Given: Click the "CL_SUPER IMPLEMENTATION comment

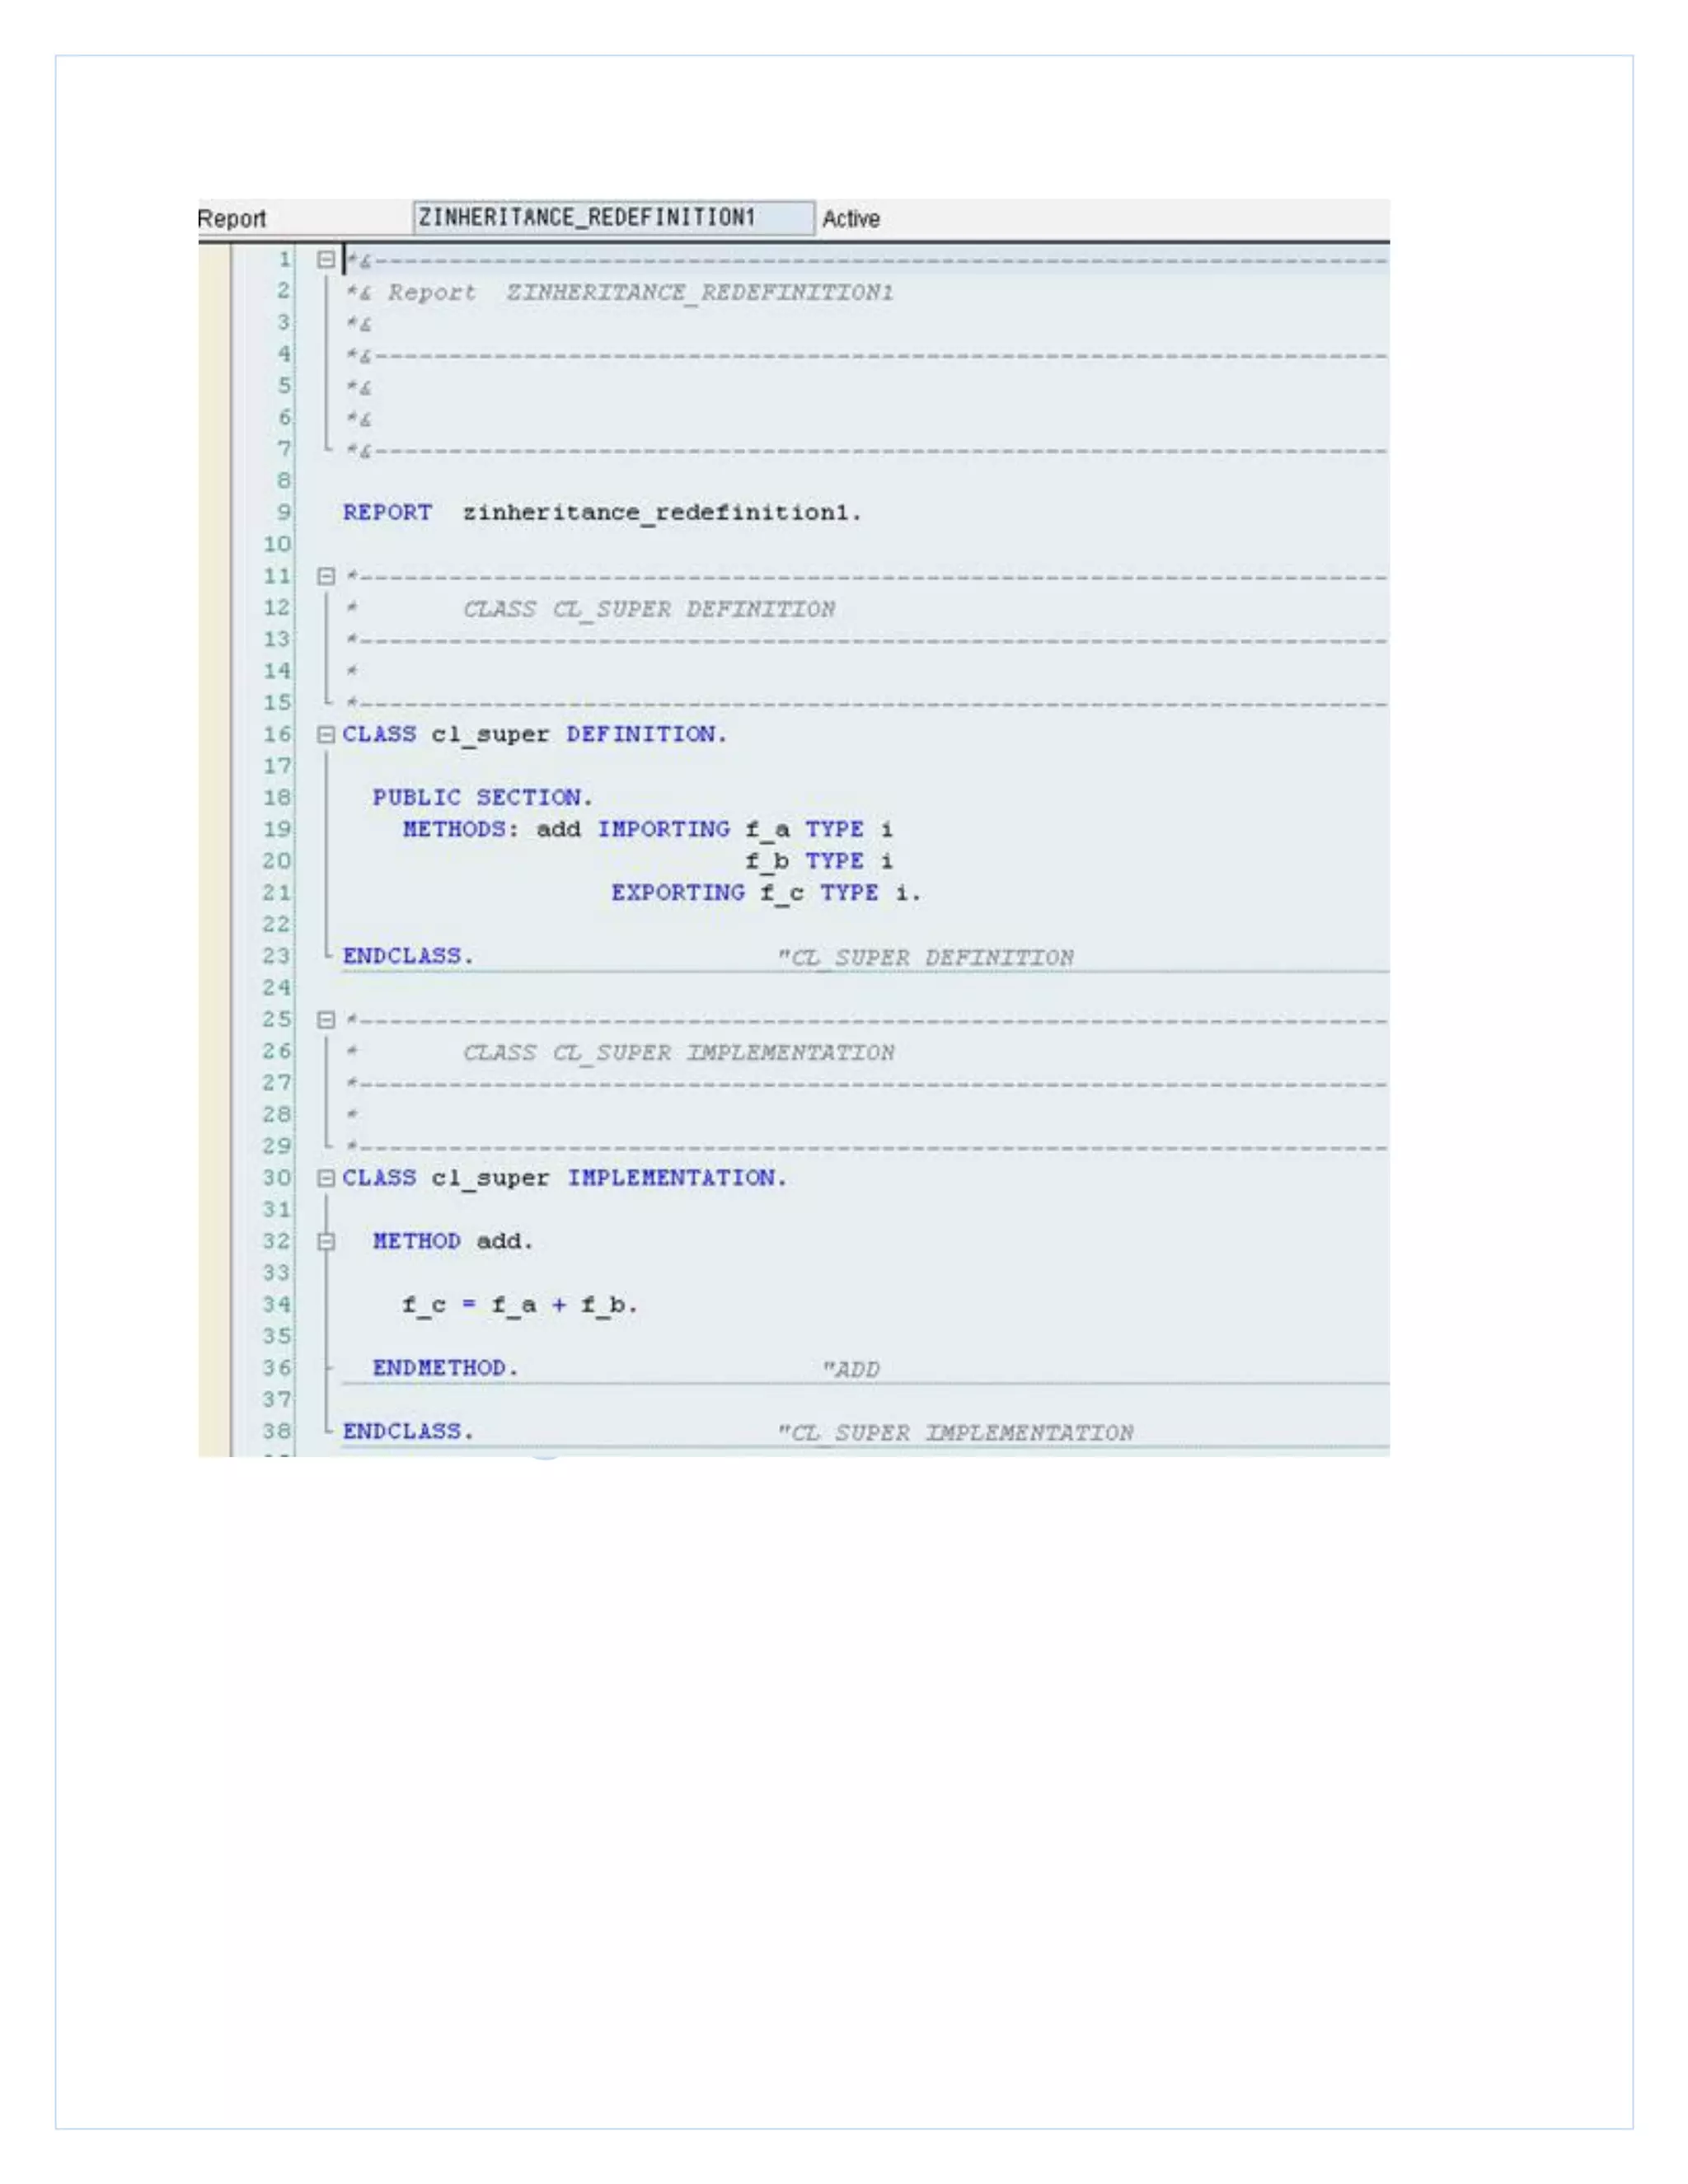Looking at the screenshot, I should click(955, 1433).
